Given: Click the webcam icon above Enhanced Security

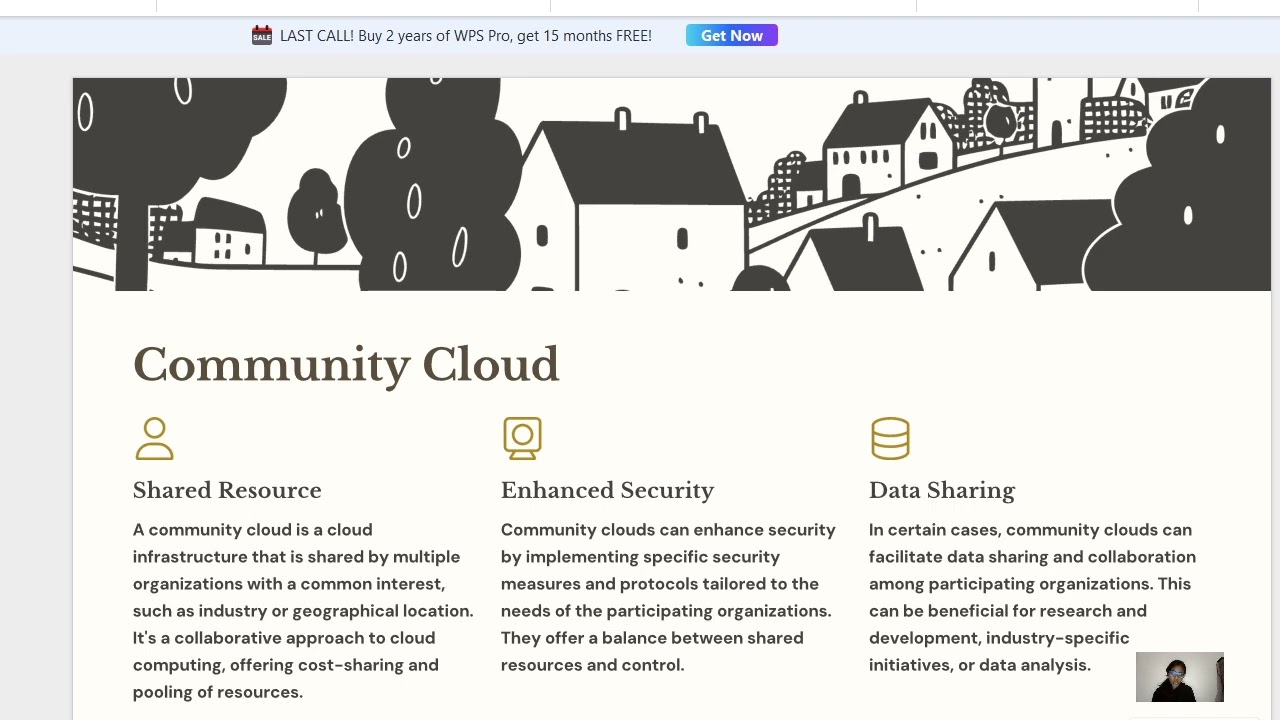Looking at the screenshot, I should point(522,439).
